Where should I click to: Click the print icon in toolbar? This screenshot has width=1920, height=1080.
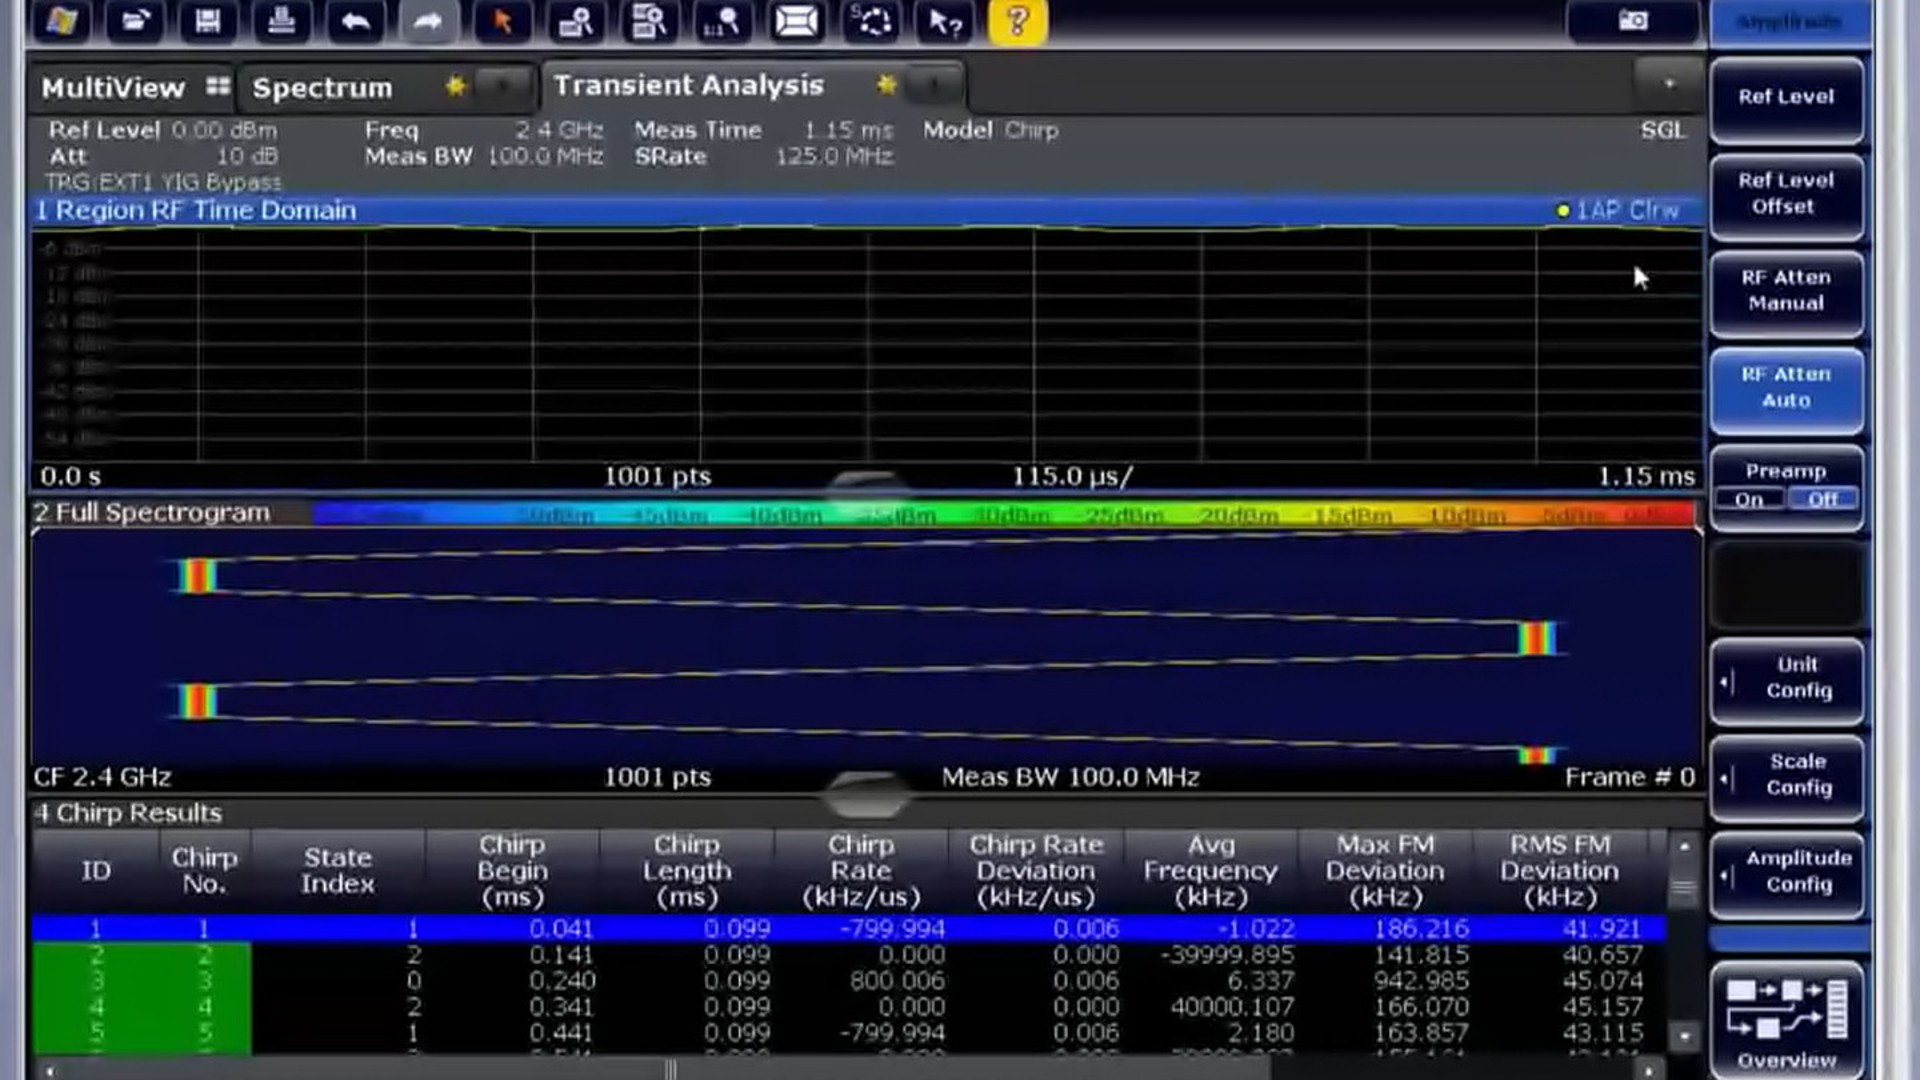click(x=281, y=21)
